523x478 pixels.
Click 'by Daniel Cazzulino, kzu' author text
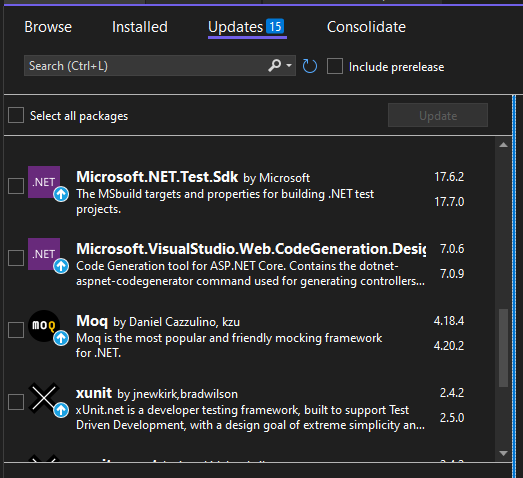pyautogui.click(x=176, y=322)
